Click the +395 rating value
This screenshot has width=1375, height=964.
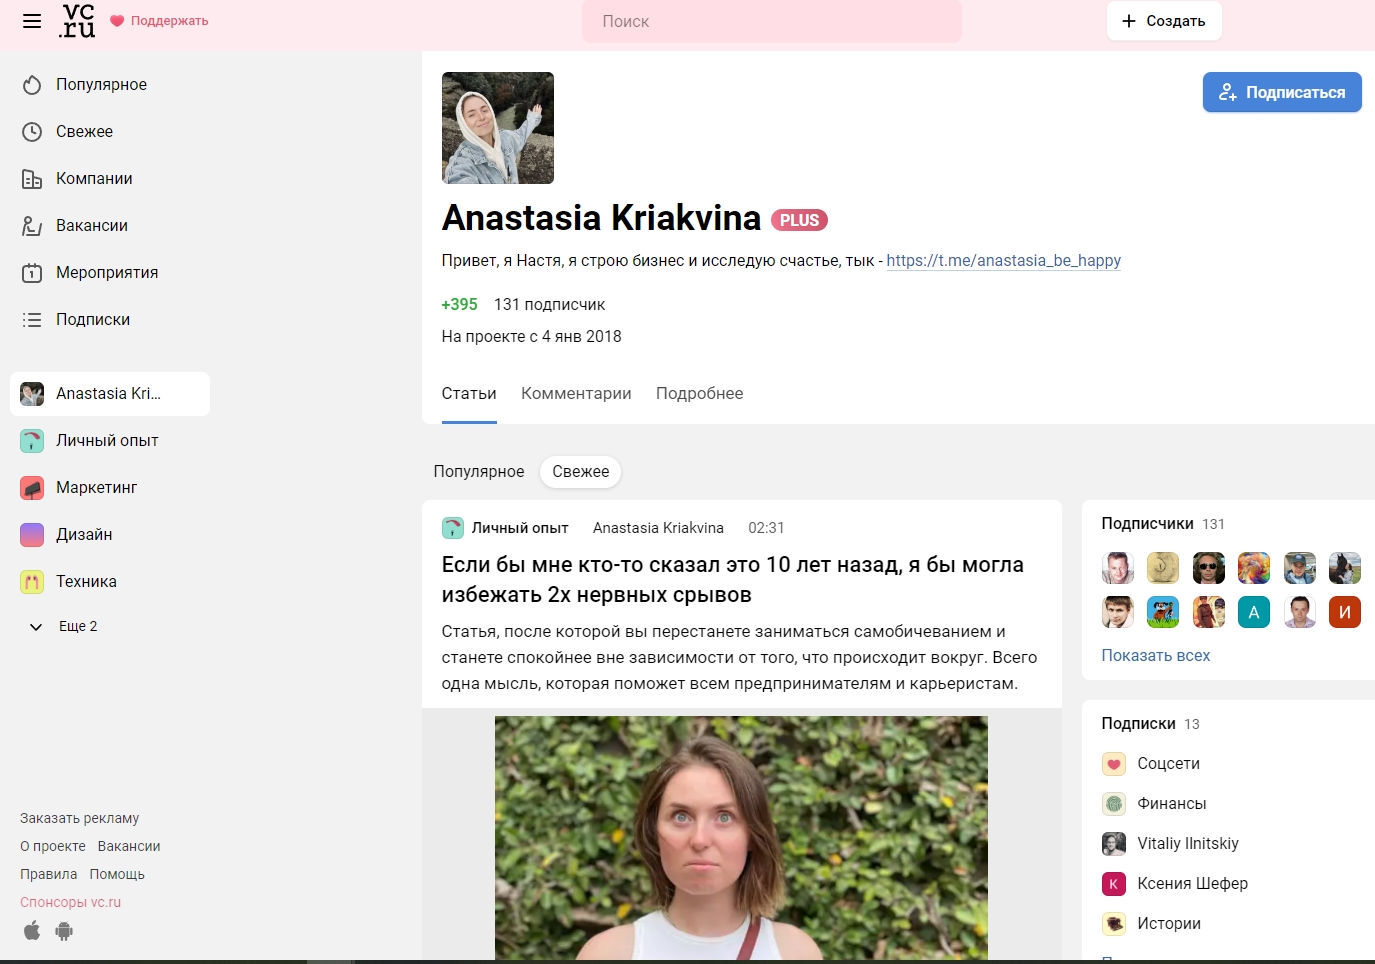pos(460,305)
